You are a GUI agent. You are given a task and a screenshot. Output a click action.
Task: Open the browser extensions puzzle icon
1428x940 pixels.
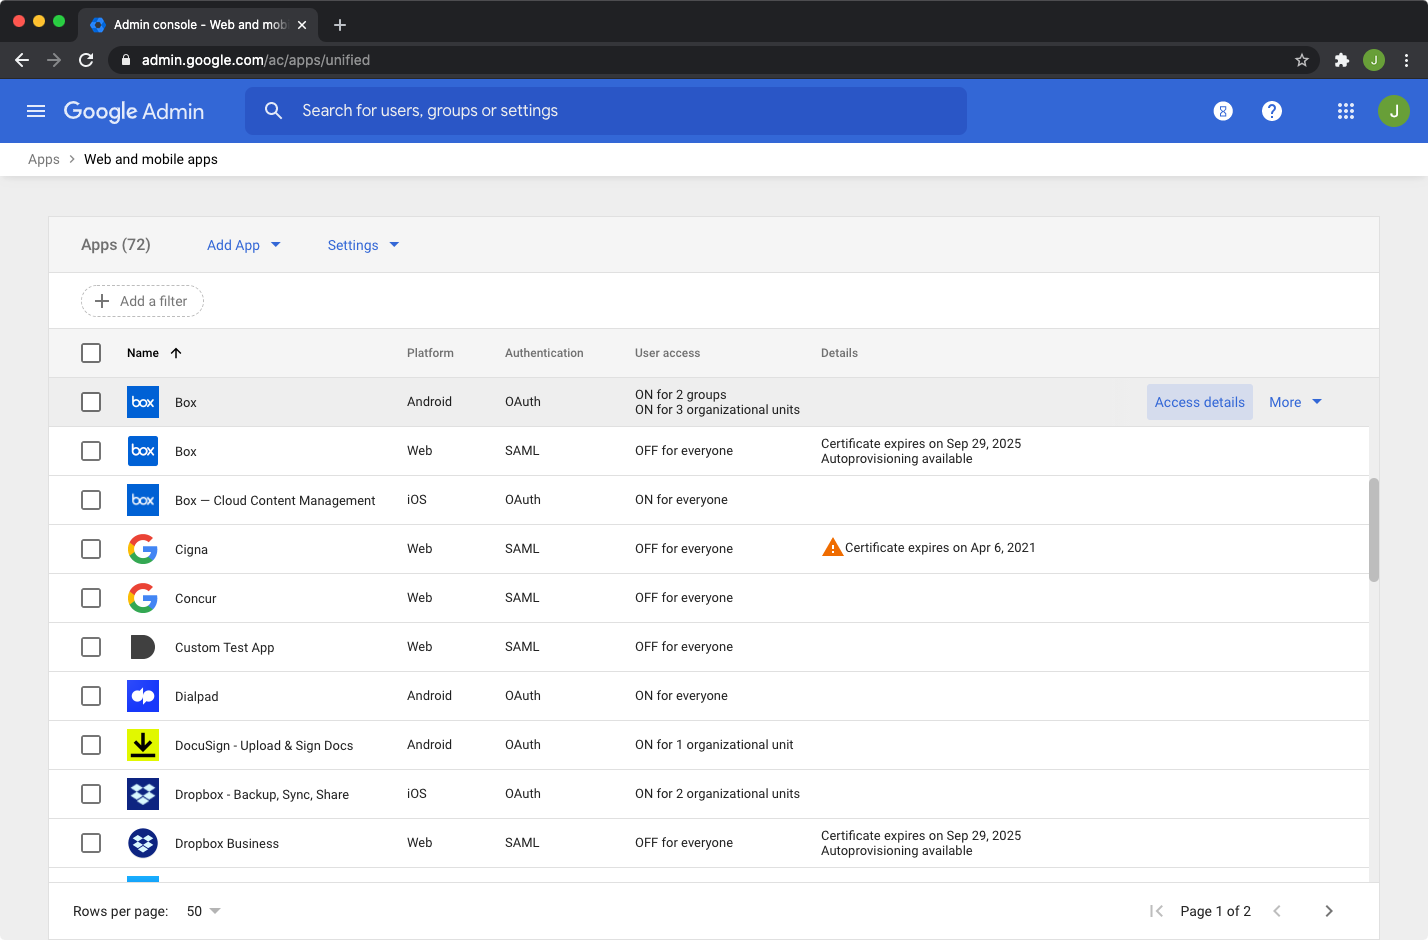[x=1342, y=60]
